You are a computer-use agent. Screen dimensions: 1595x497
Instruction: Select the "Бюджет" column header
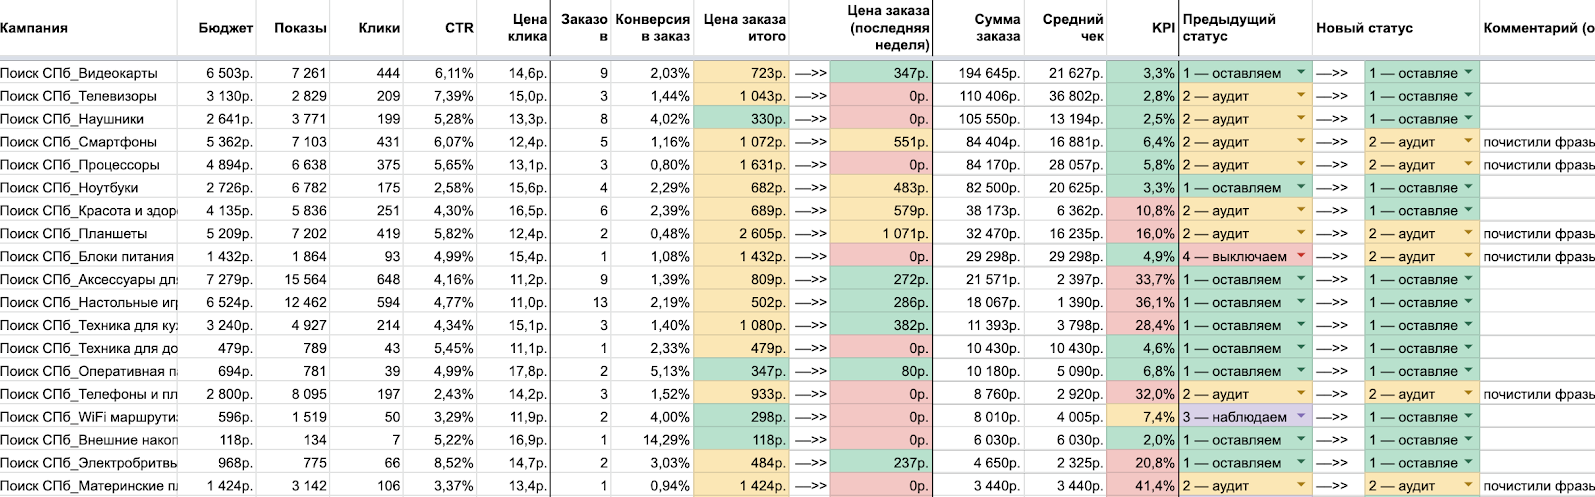(226, 28)
